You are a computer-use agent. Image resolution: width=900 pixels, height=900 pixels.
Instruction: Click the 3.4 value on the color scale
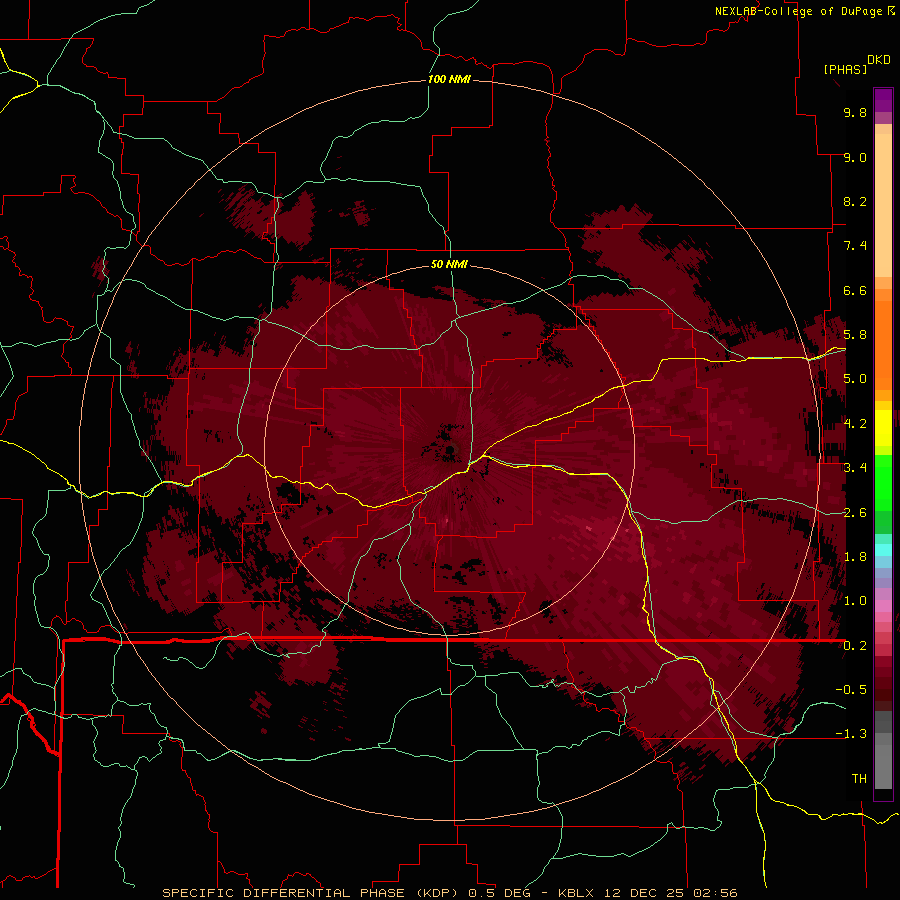[855, 468]
